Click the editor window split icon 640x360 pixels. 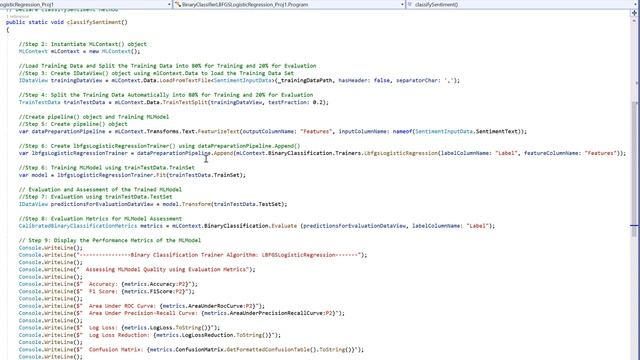635,12
